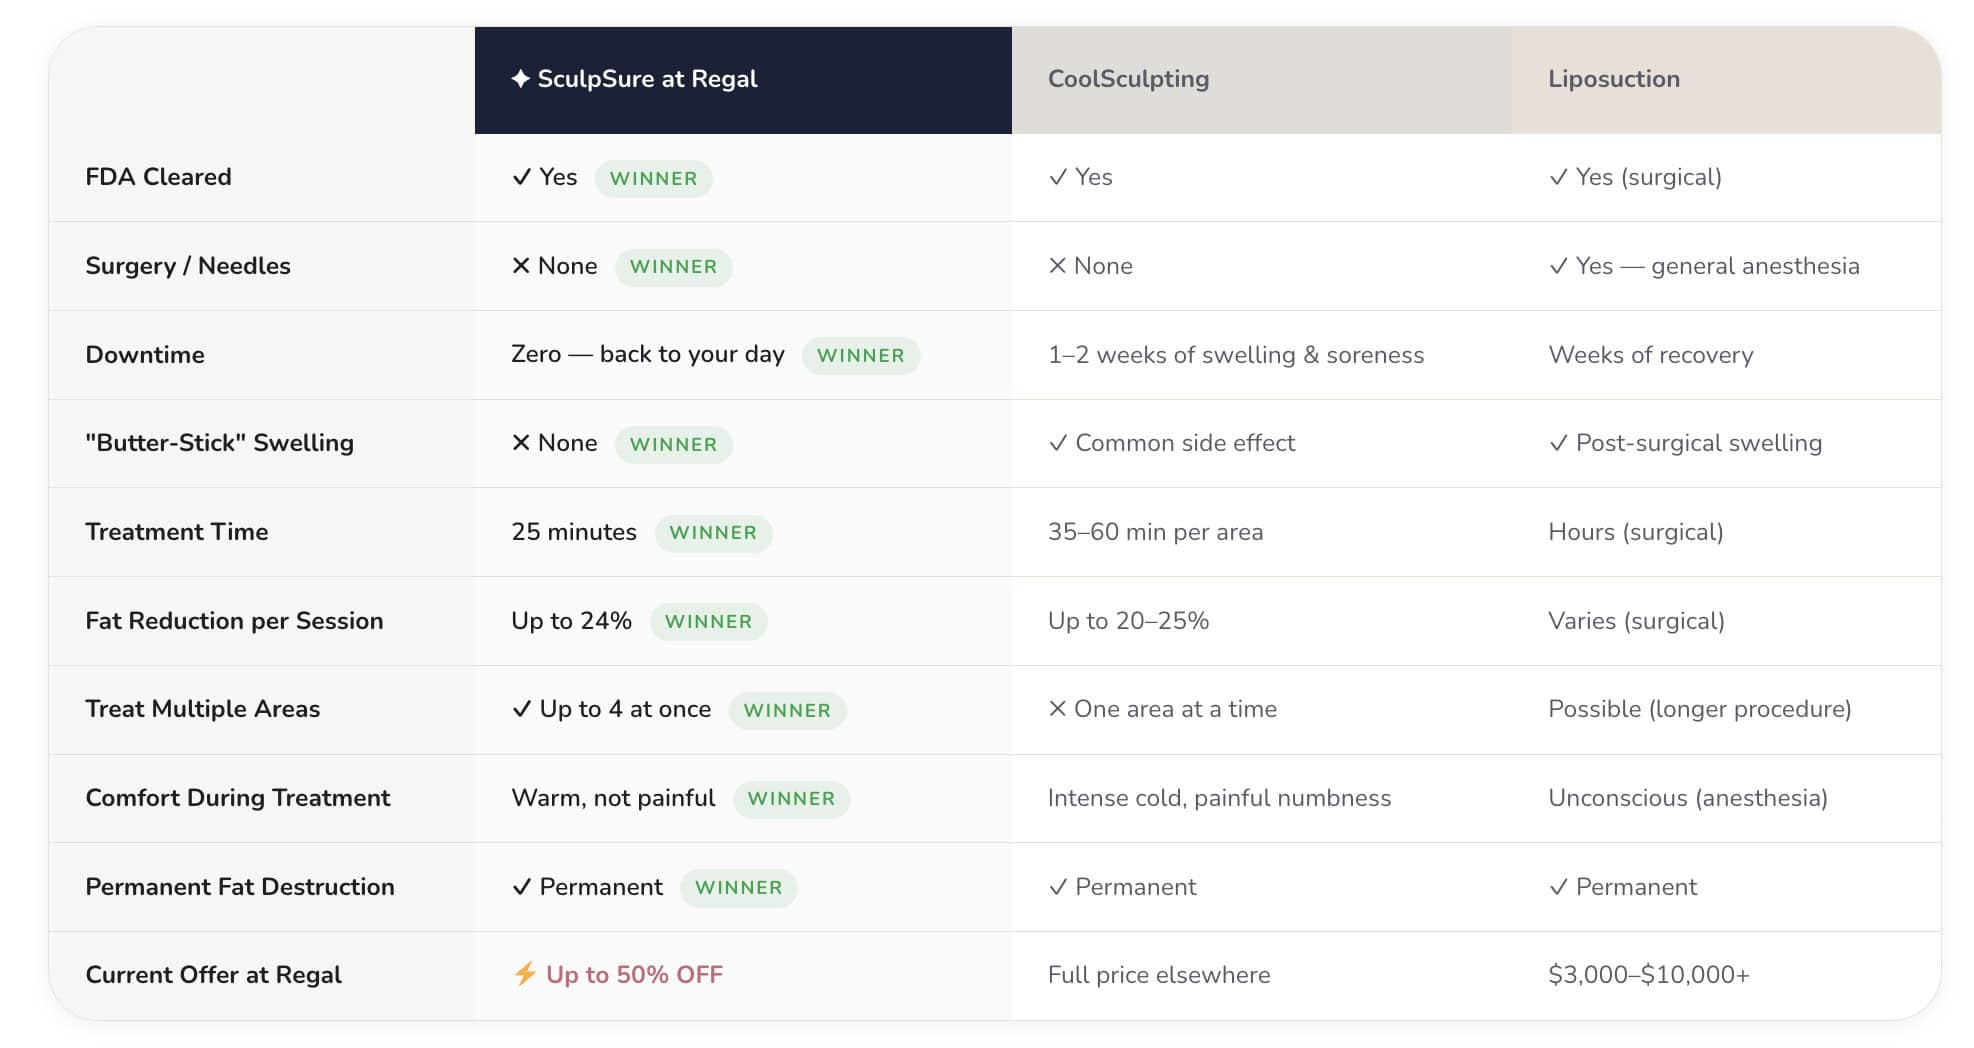This screenshot has width=1974, height=1048.
Task: Click the checkmark before Post-surgical swelling
Action: tap(1558, 443)
